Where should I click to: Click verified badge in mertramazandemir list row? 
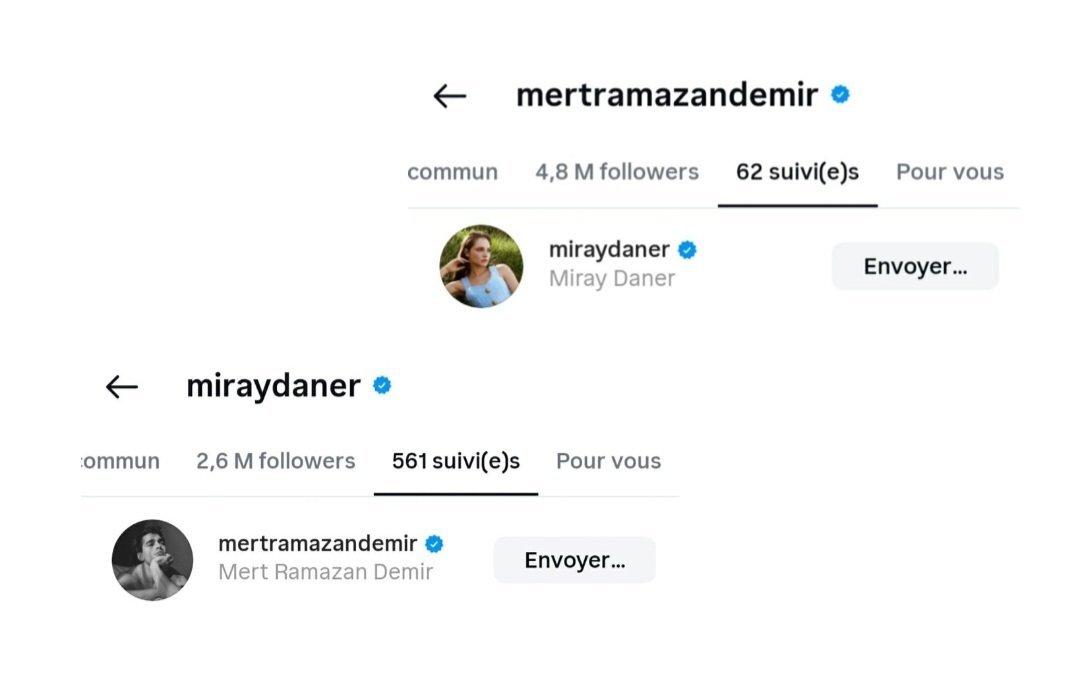click(x=434, y=544)
